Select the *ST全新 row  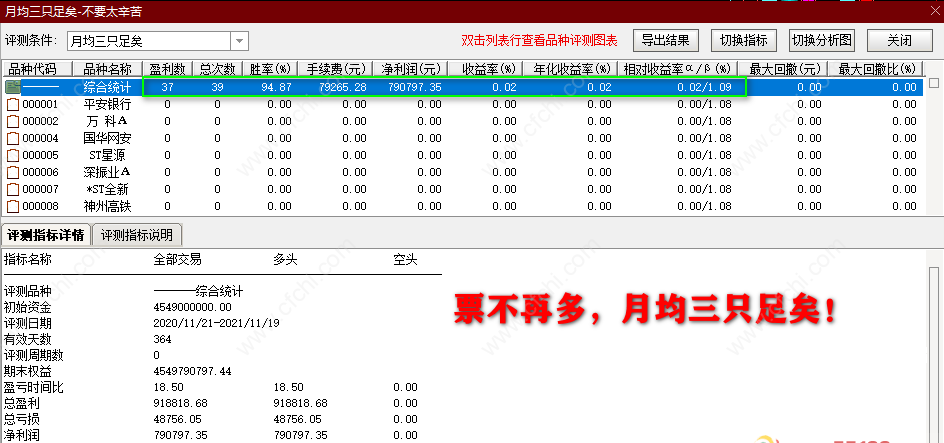tap(464, 190)
